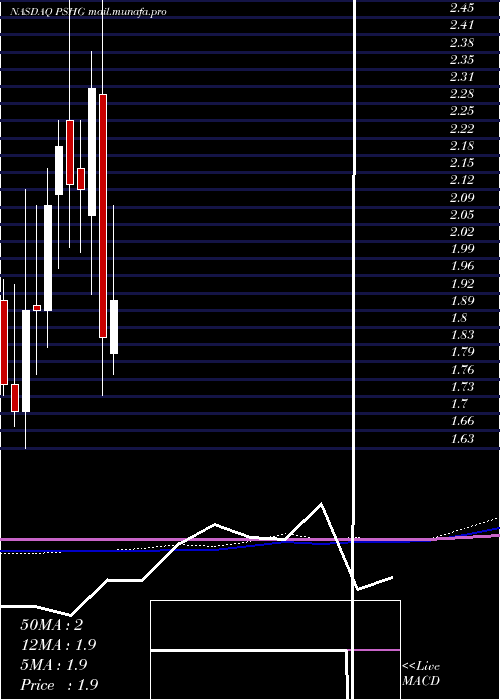Click the tiny red candle near 1.89
Viewport: 500px width, 700px height.
(37, 308)
